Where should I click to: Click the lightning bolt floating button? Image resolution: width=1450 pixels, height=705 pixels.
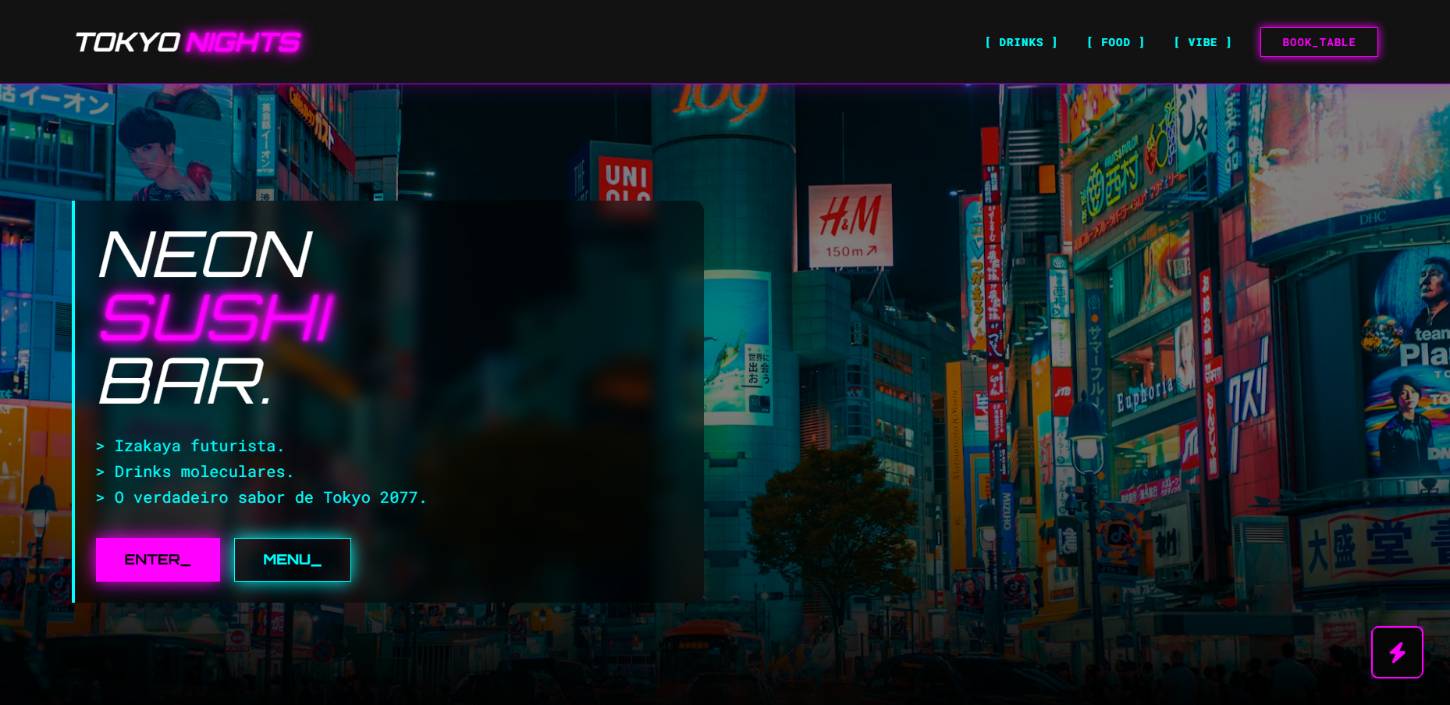1396,652
